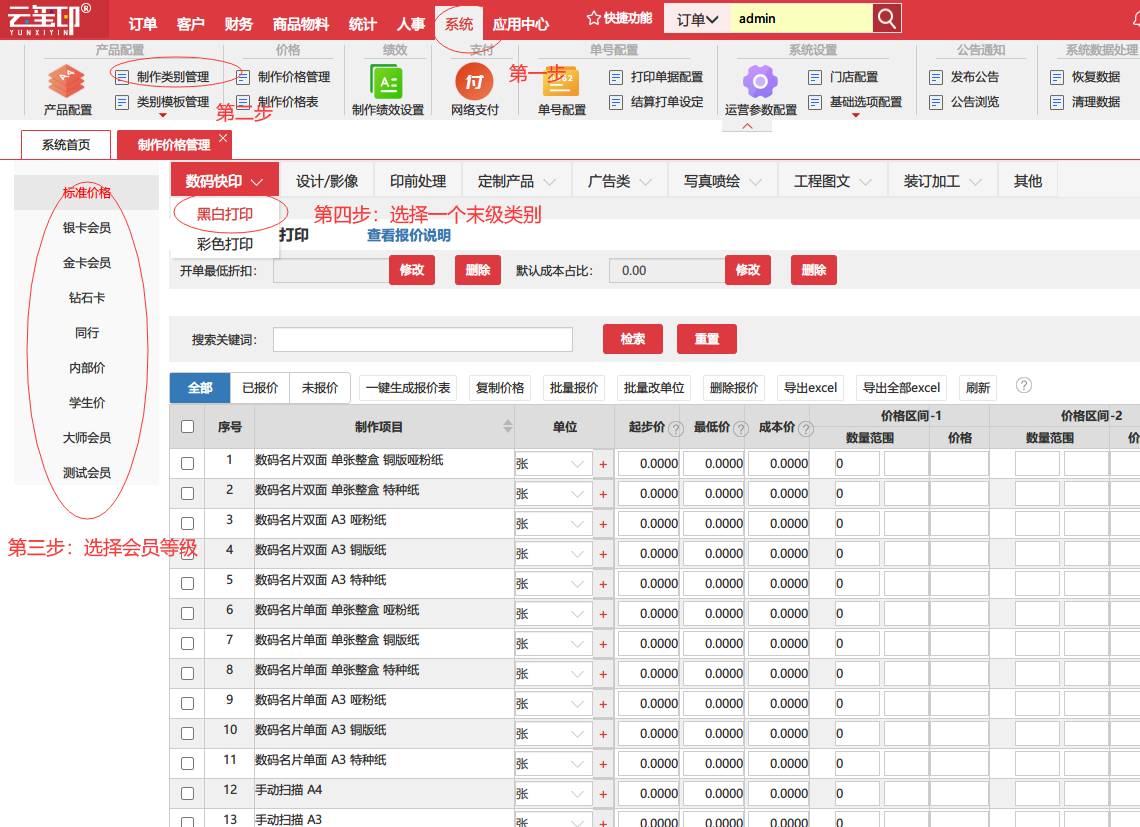The width and height of the screenshot is (1140, 827).
Task: Click 修改 next to 开单最低折扣
Action: (x=412, y=270)
